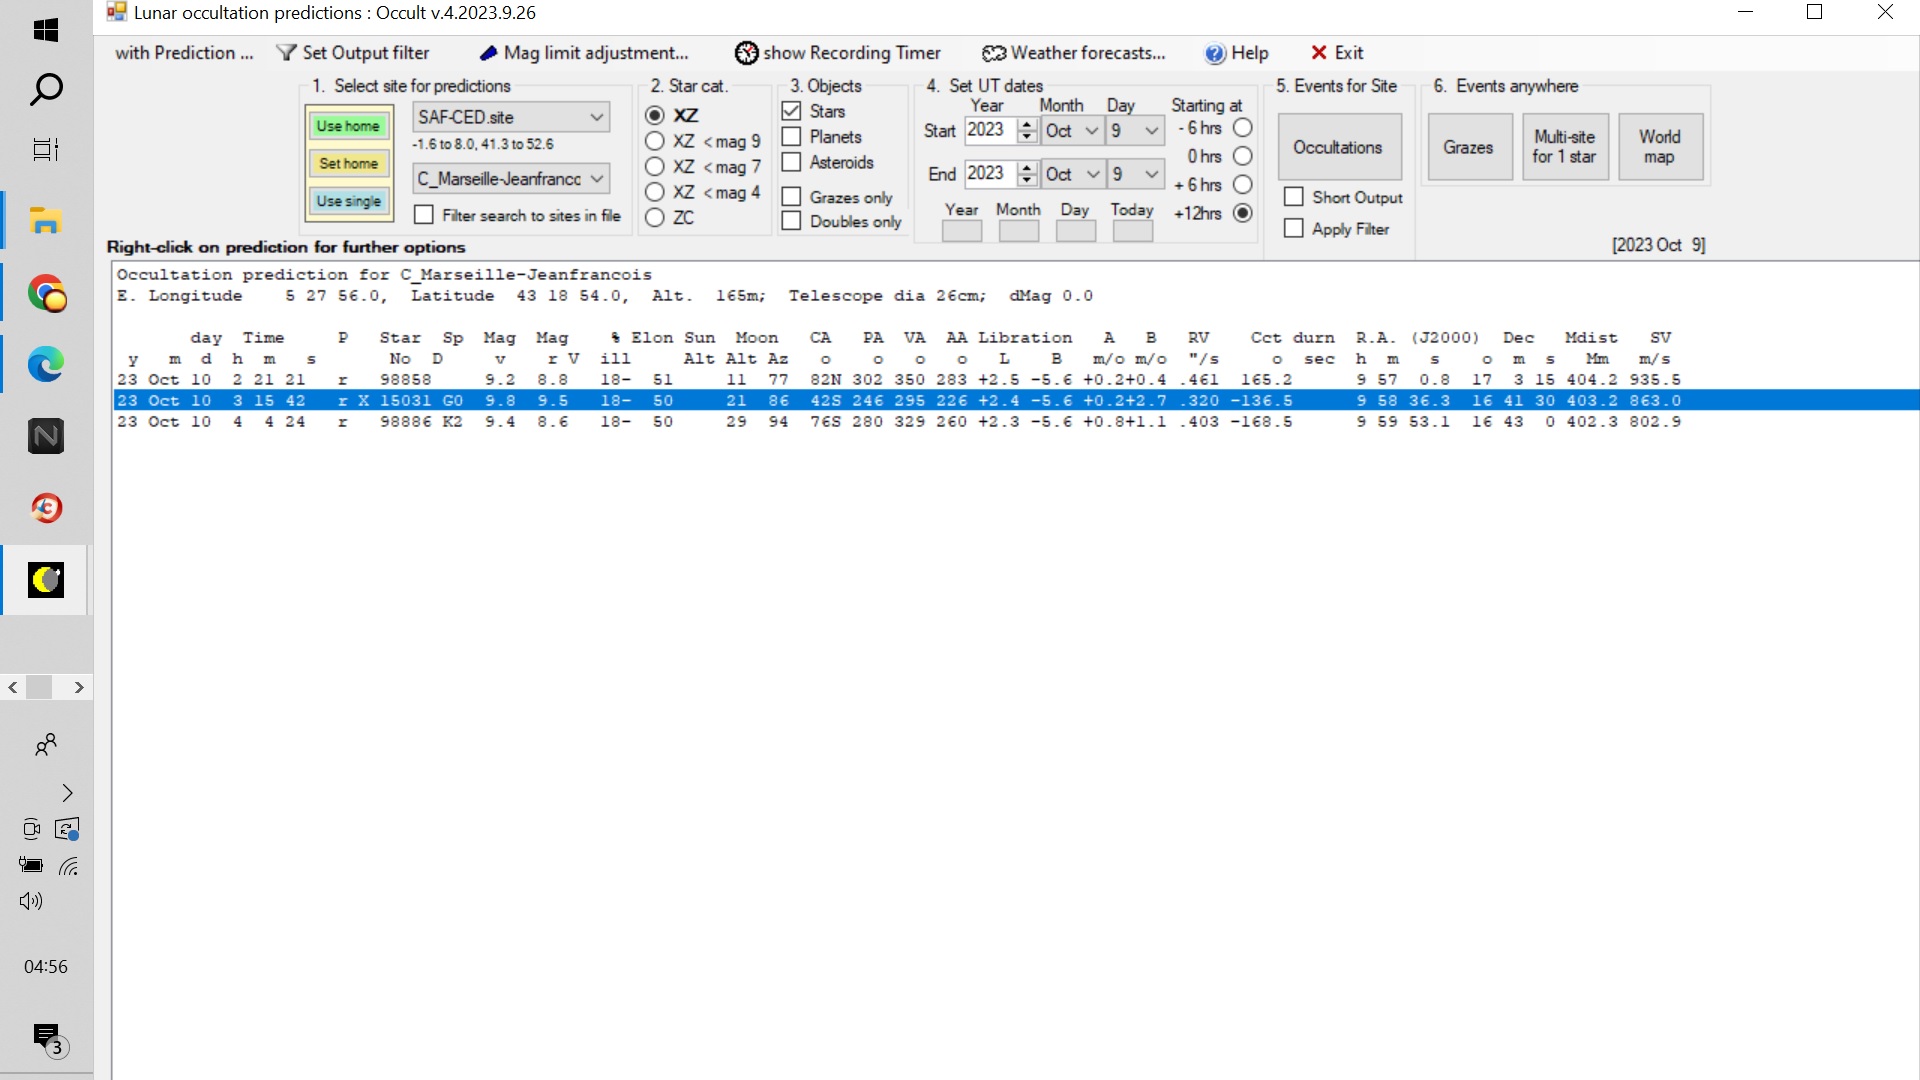Click Mag limit adjustment pen icon

489,53
